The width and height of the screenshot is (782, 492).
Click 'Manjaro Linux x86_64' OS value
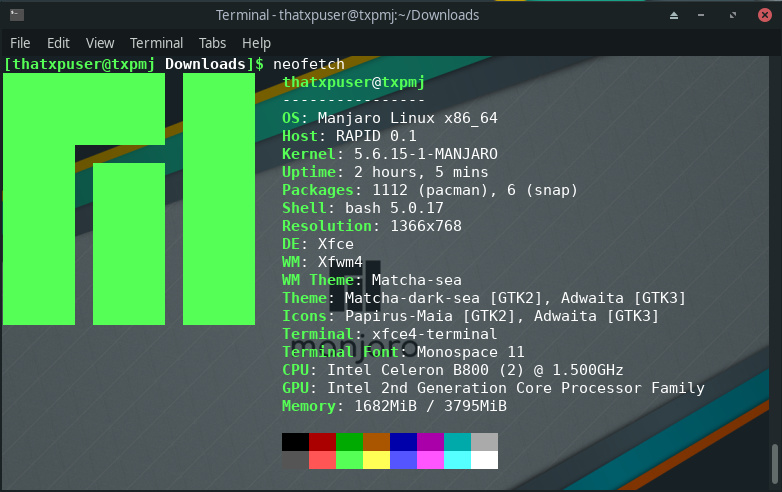coord(407,118)
